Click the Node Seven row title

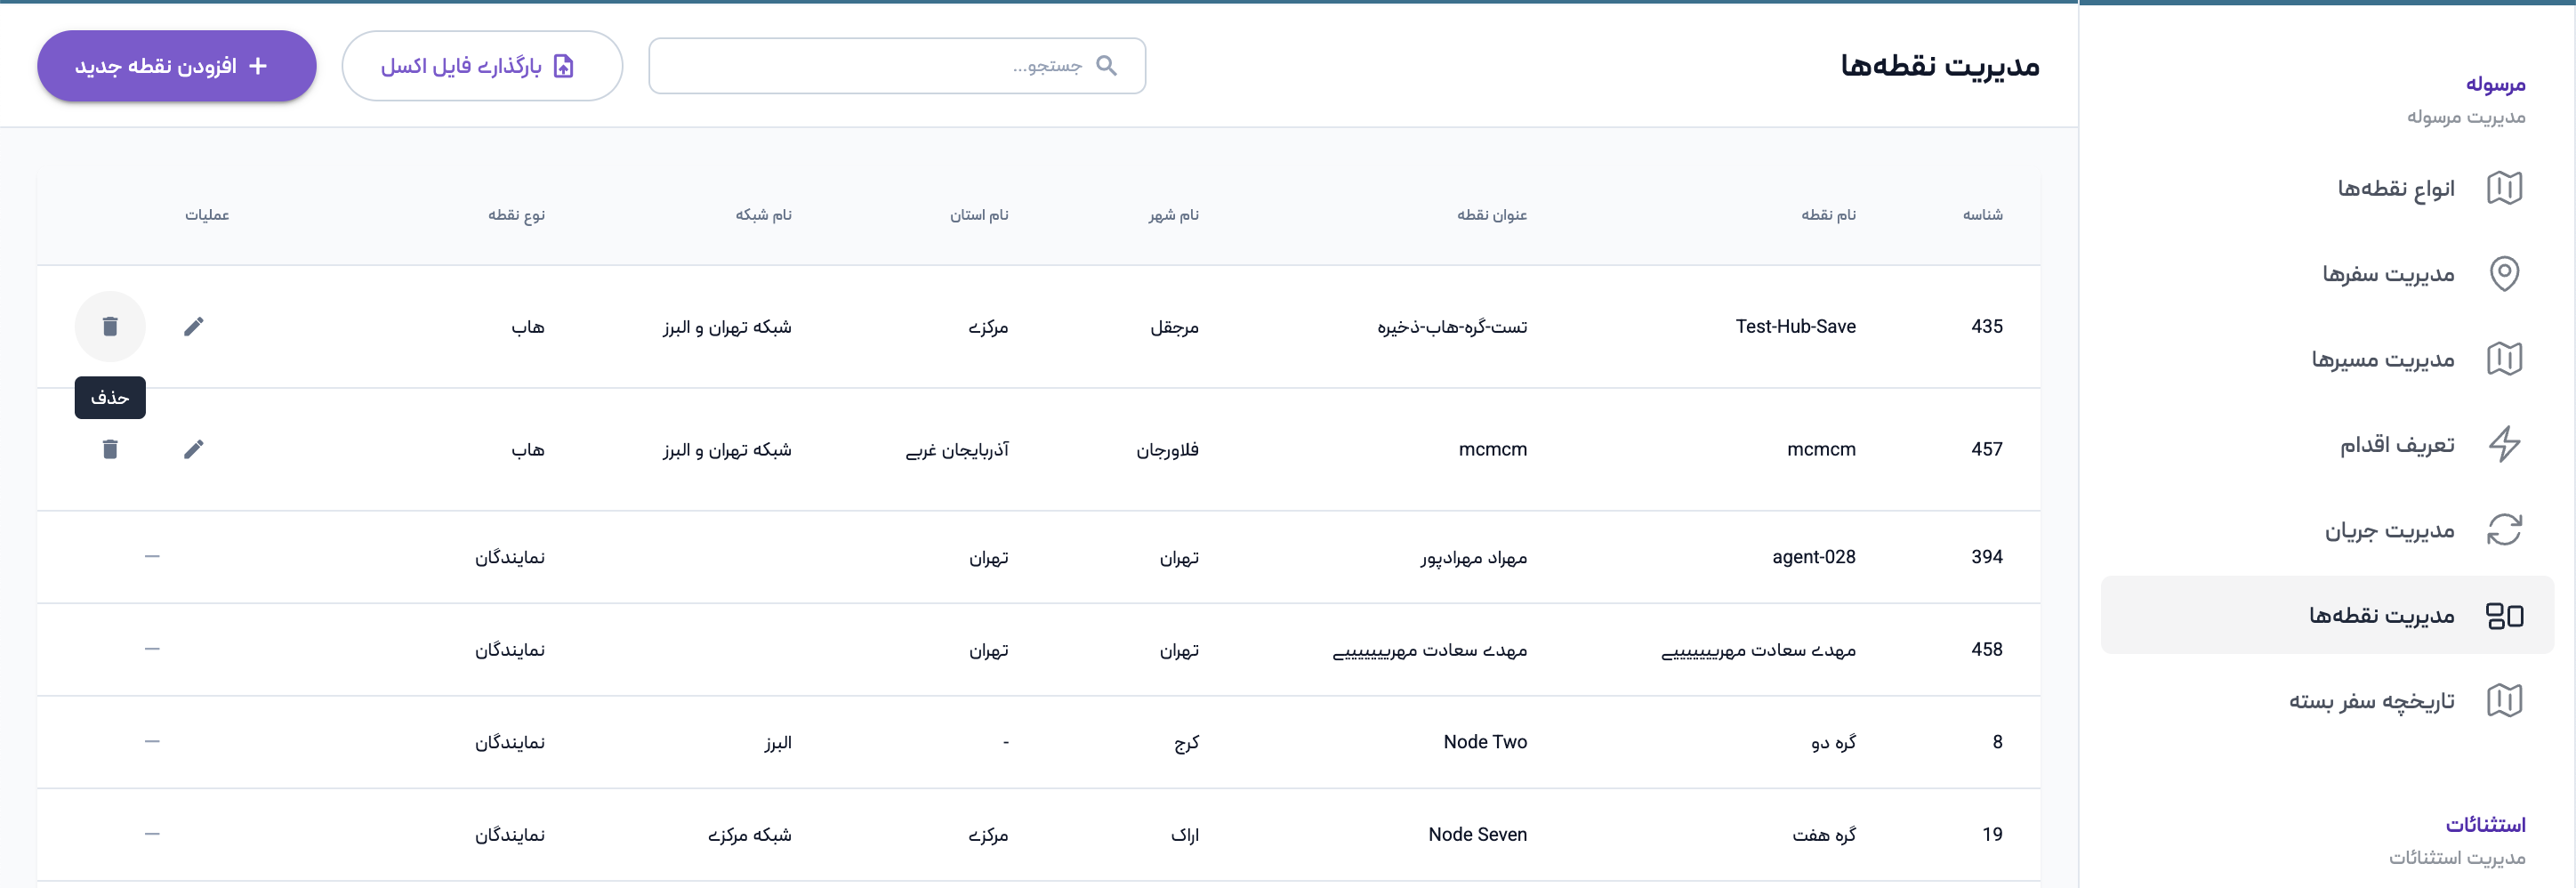pyautogui.click(x=1477, y=835)
